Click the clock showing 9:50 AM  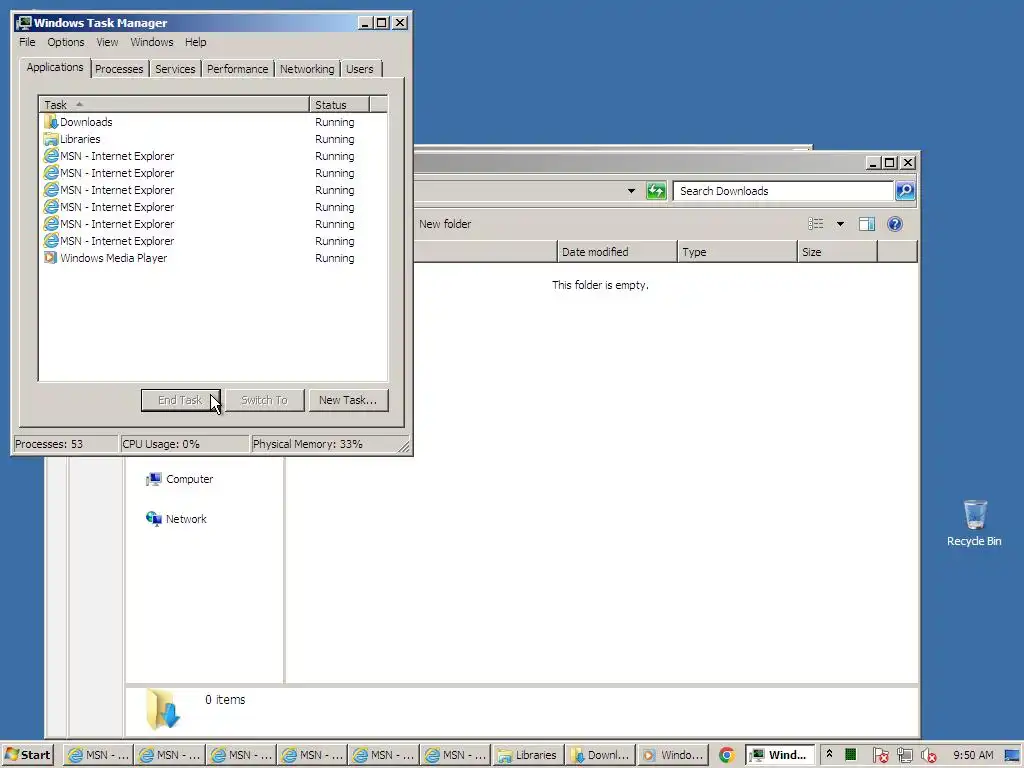point(973,755)
